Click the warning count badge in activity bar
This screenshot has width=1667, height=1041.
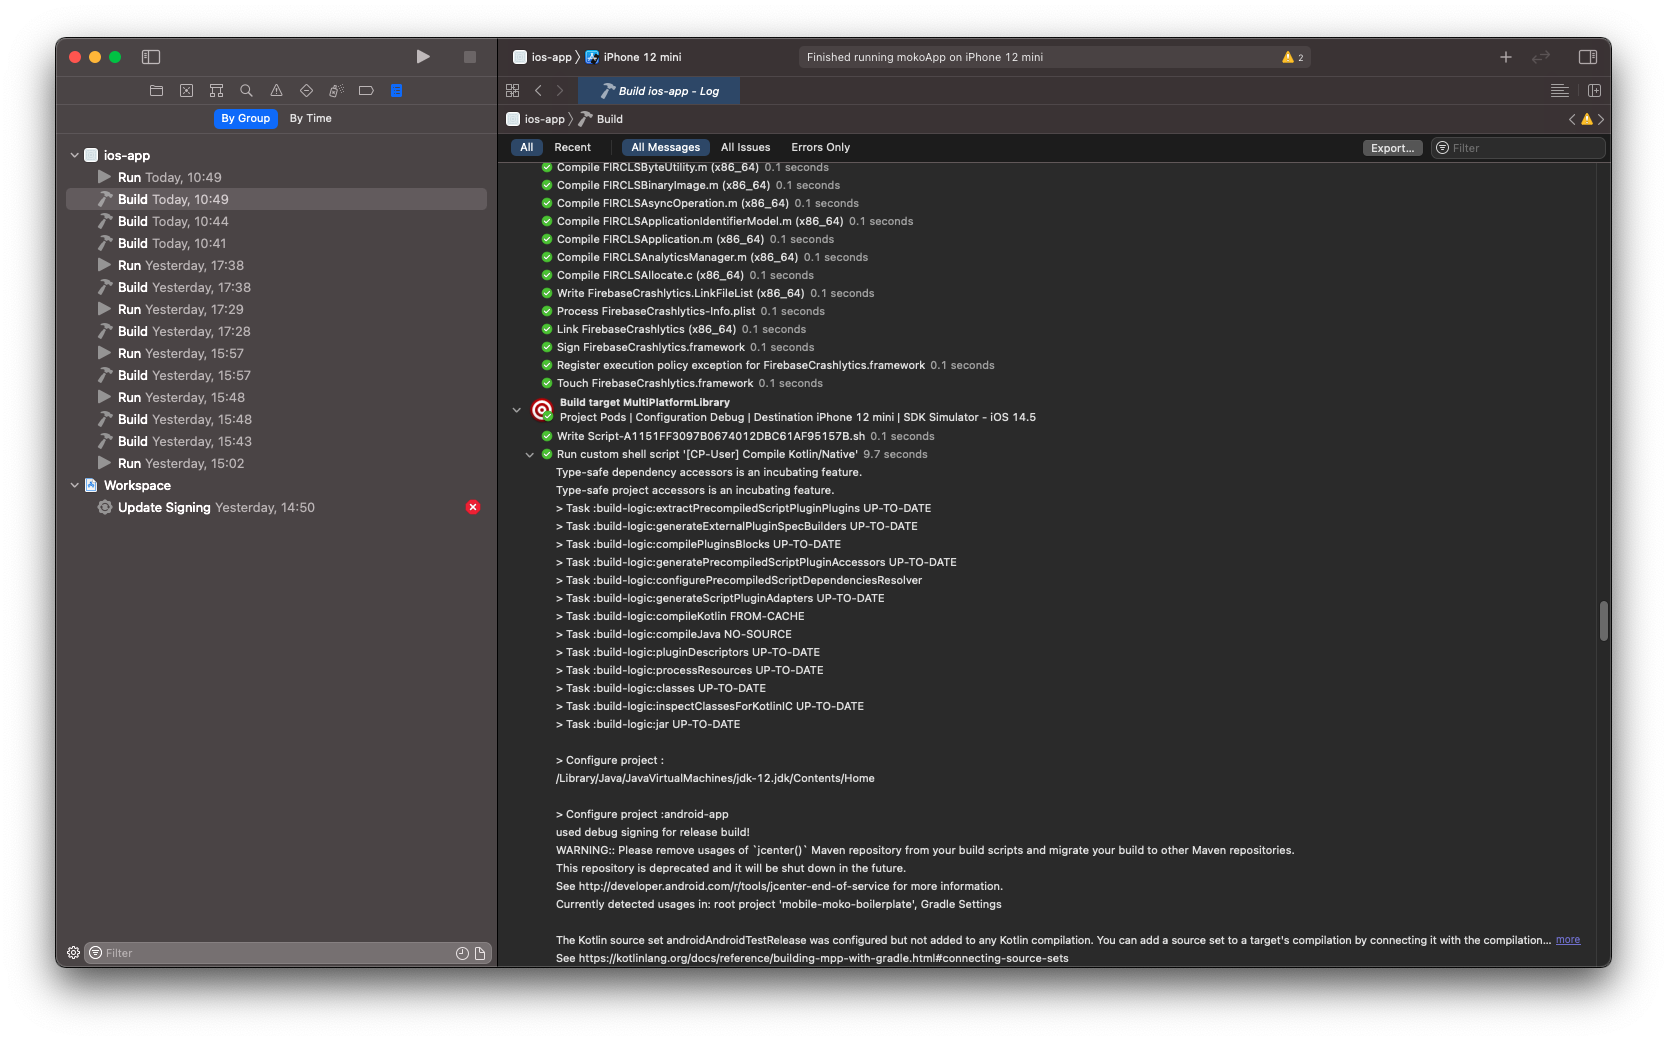tap(1293, 57)
